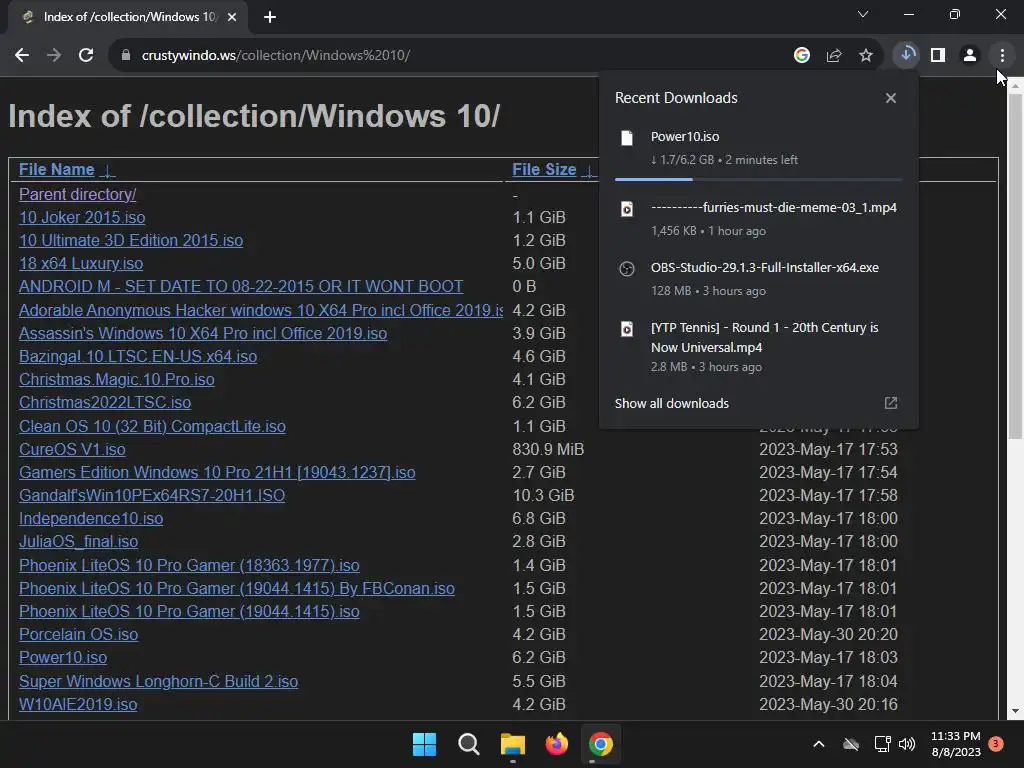Download W10AIE2019.iso
1024x768 pixels.
(x=78, y=705)
